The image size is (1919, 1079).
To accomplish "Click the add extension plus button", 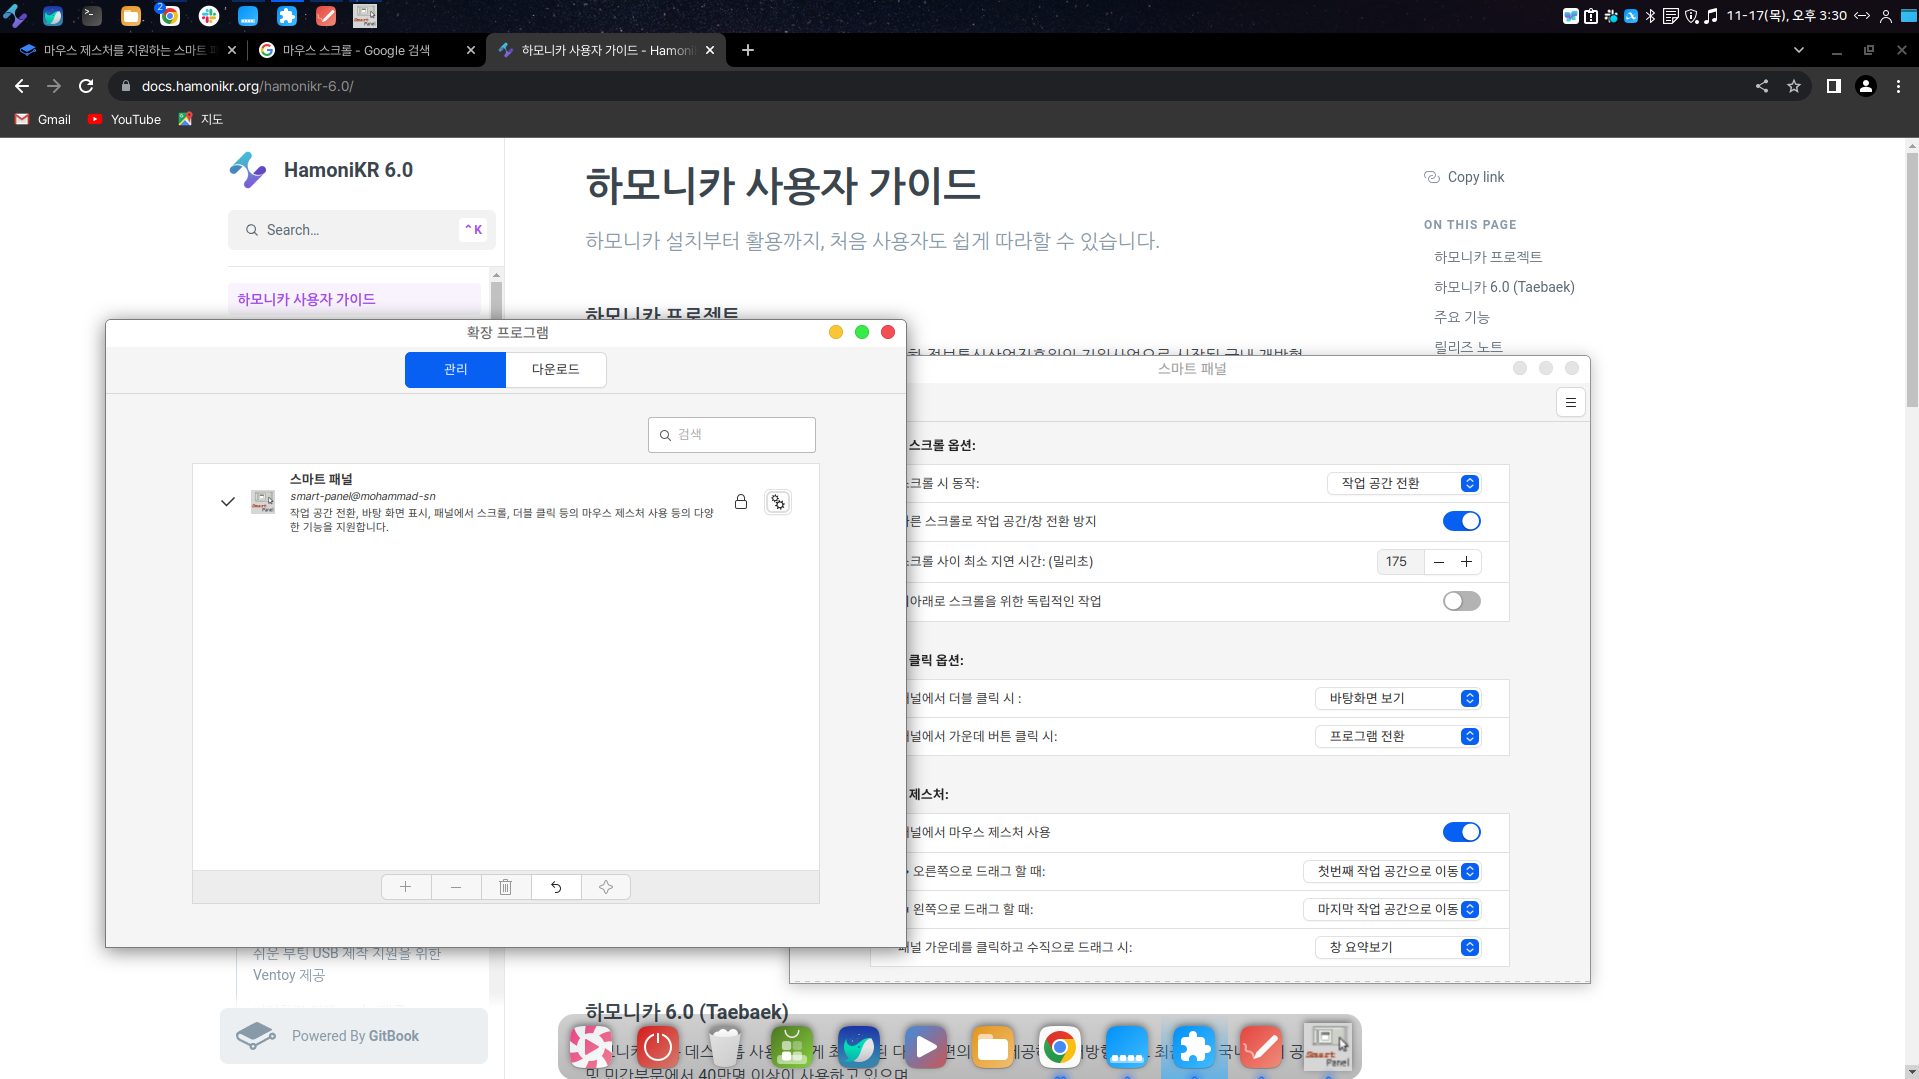I will click(x=405, y=887).
